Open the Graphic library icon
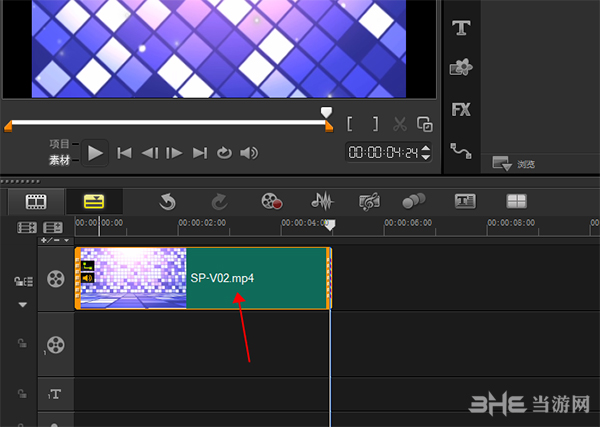This screenshot has width=600, height=427. (461, 67)
